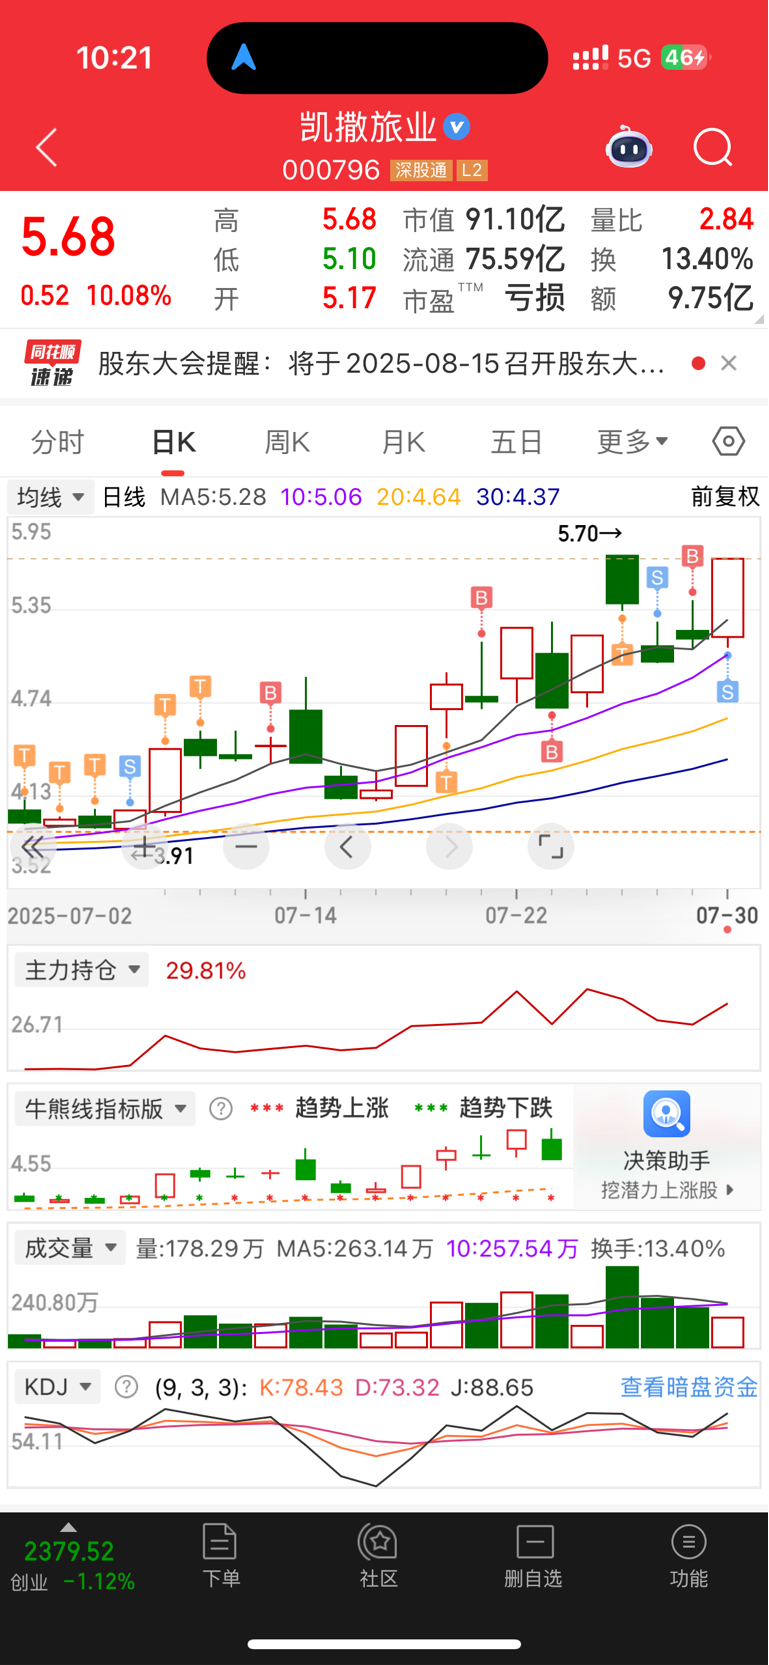Open 均线 indicator dropdown
The image size is (769, 1665).
point(51,497)
